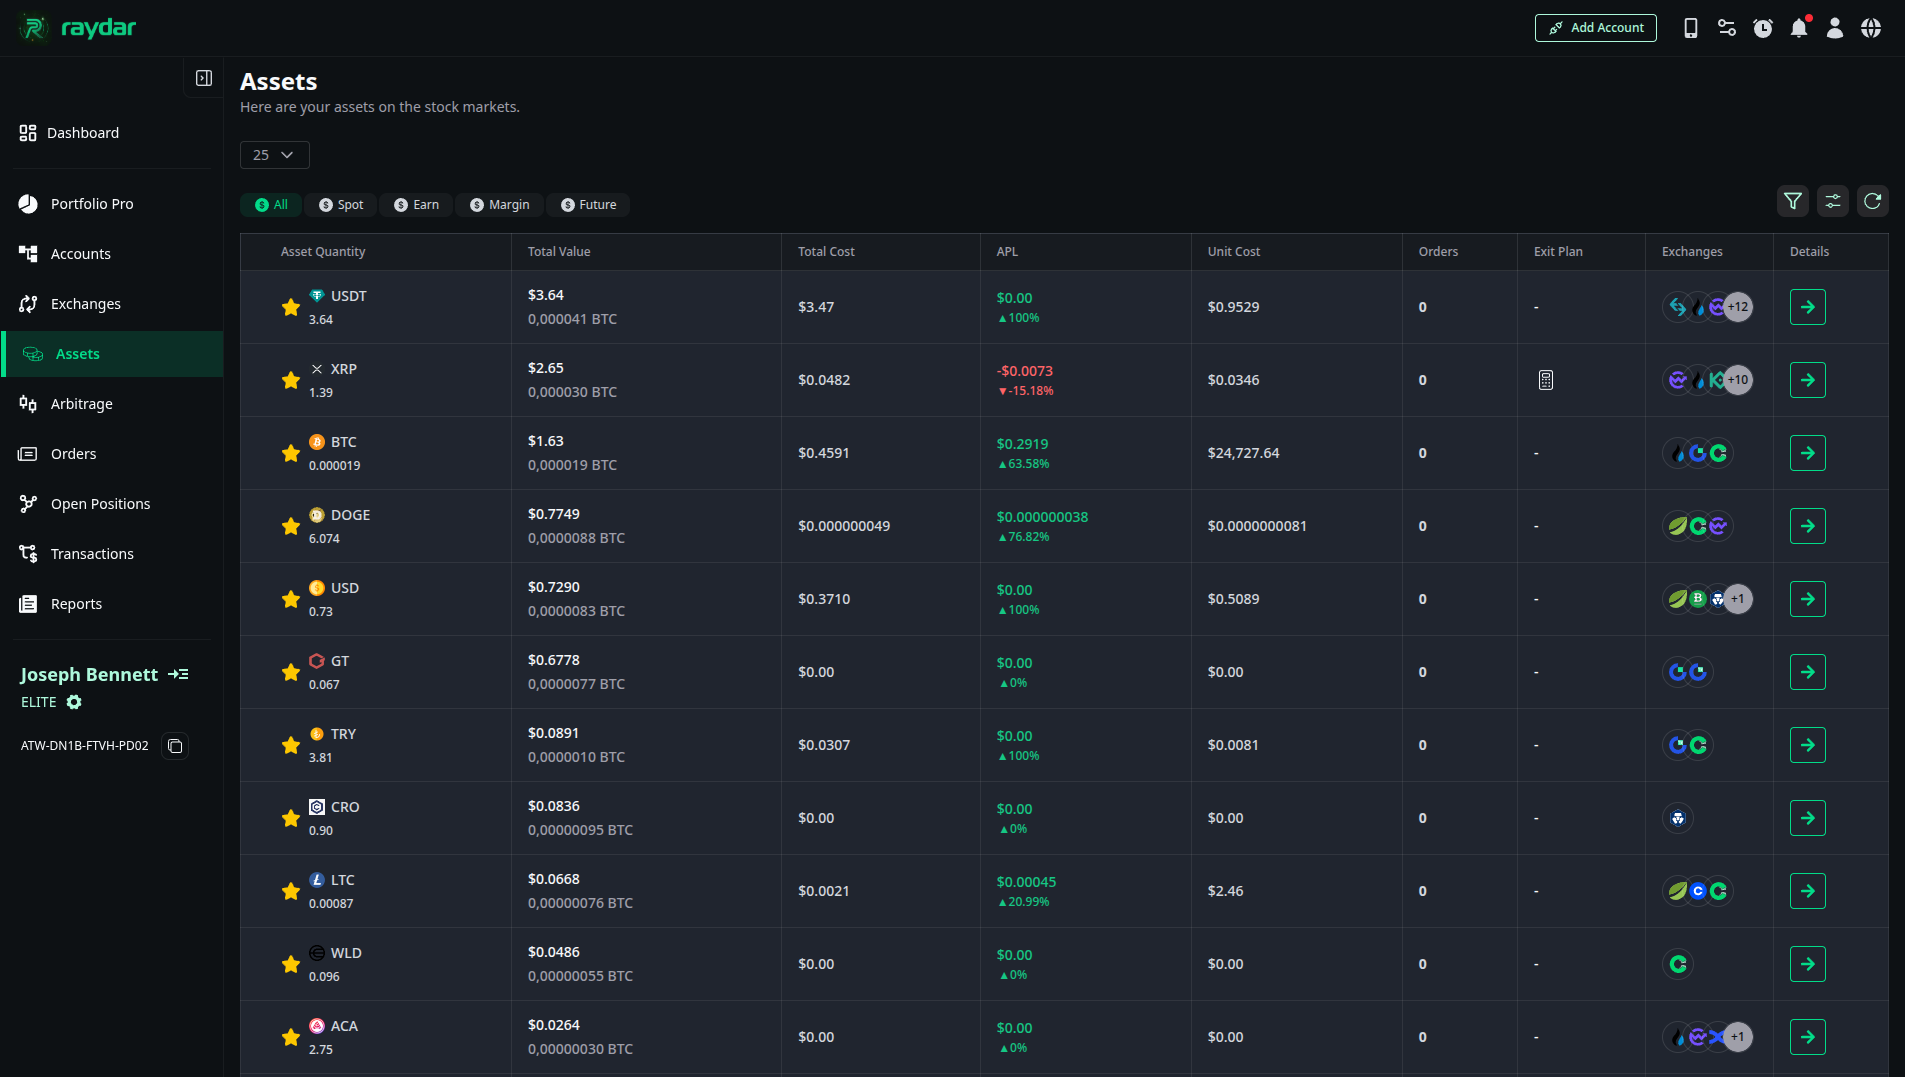Click the Add Account button
This screenshot has height=1077, width=1905.
[x=1595, y=27]
